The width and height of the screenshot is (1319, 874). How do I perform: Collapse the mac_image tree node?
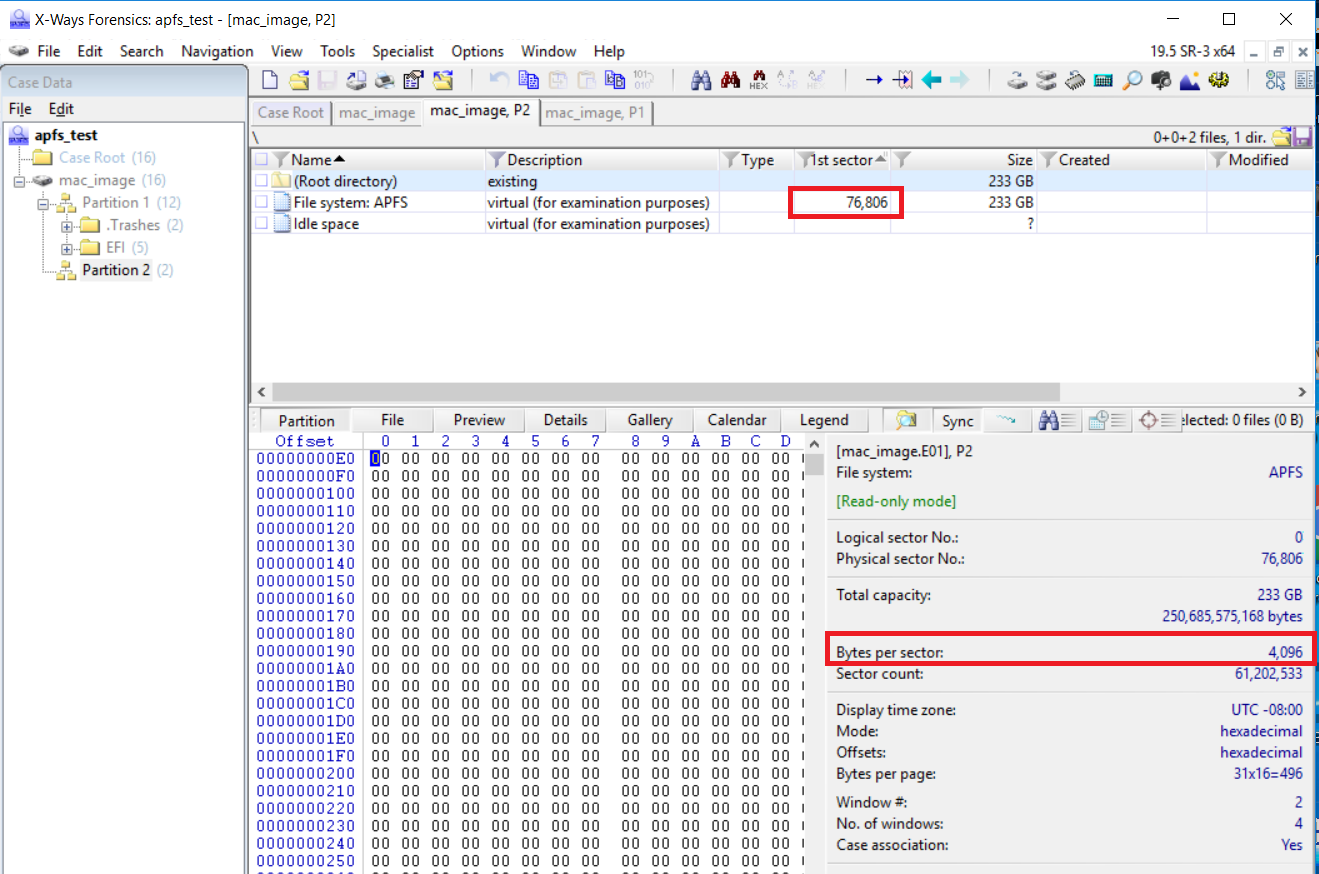(20, 181)
